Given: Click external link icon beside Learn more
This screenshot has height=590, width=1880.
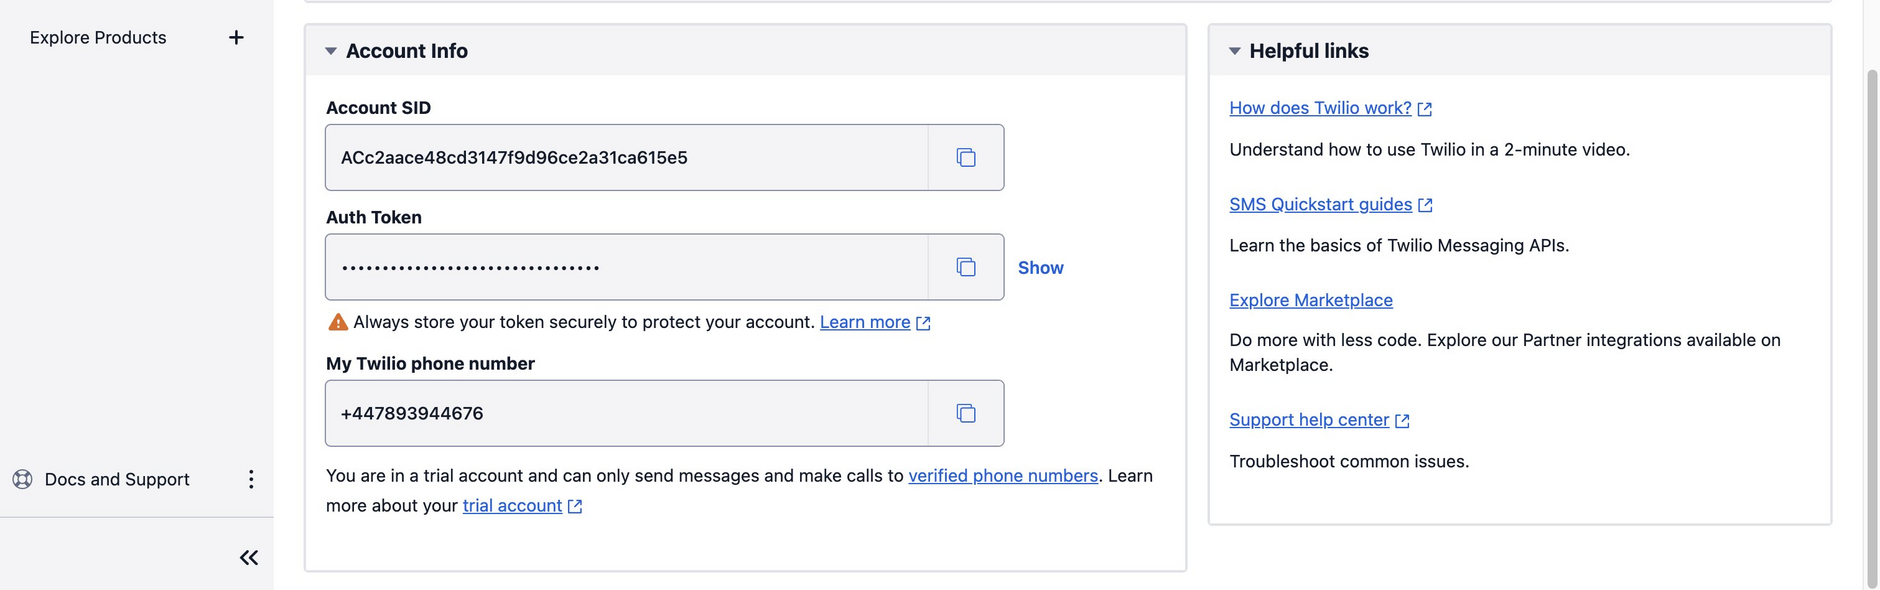Looking at the screenshot, I should 923,323.
